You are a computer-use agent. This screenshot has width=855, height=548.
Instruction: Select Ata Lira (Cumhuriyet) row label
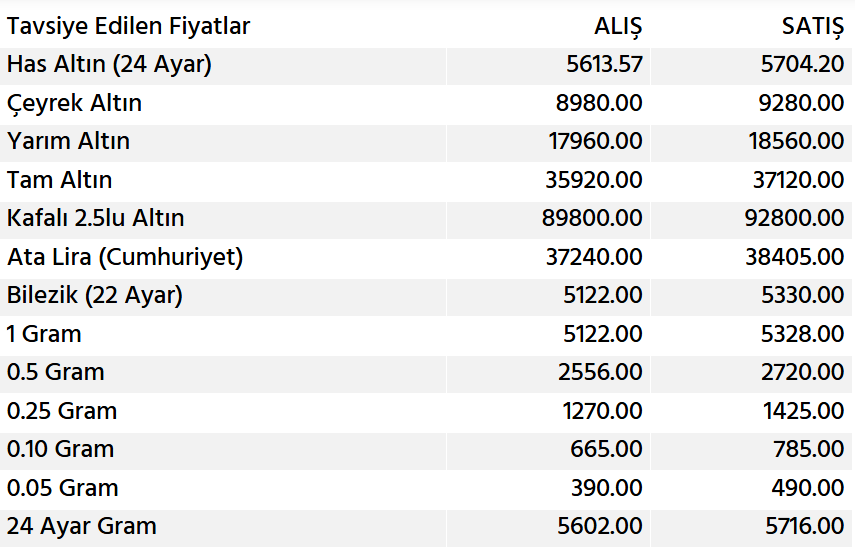(125, 257)
